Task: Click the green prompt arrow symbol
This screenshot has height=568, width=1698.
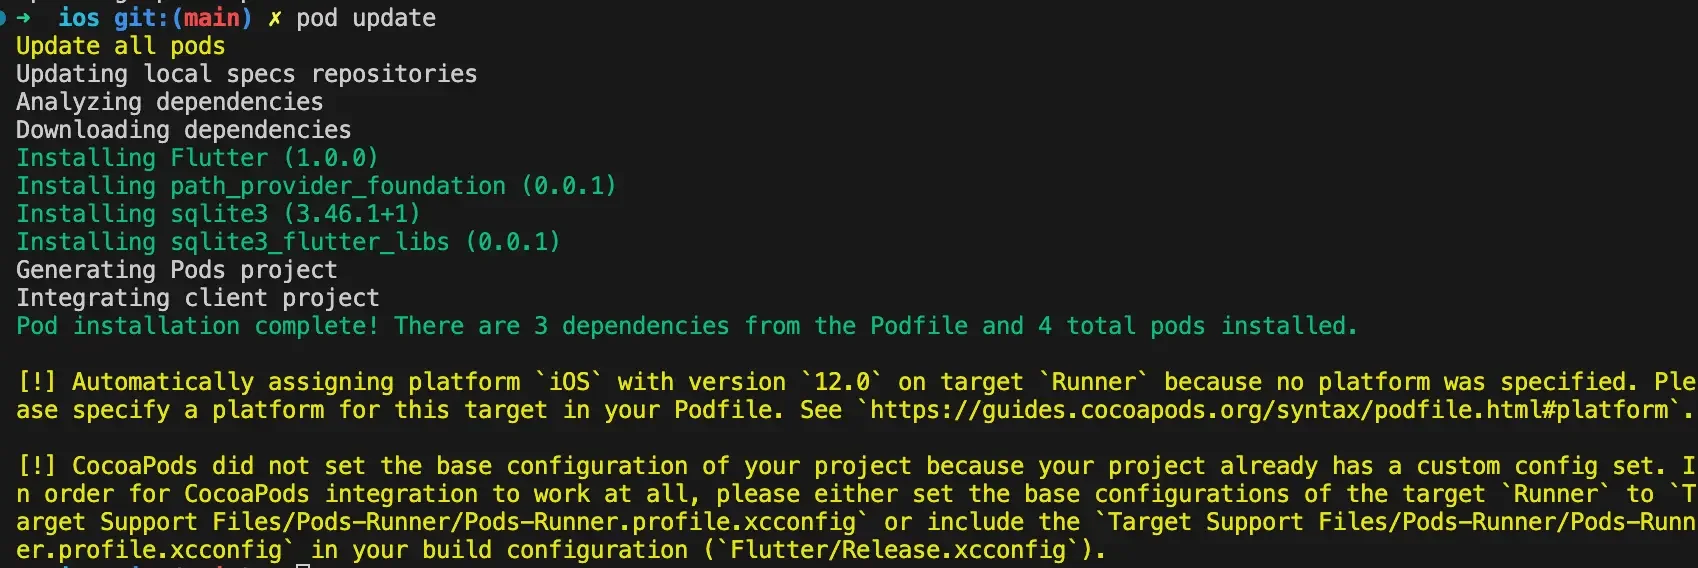Action: point(23,18)
